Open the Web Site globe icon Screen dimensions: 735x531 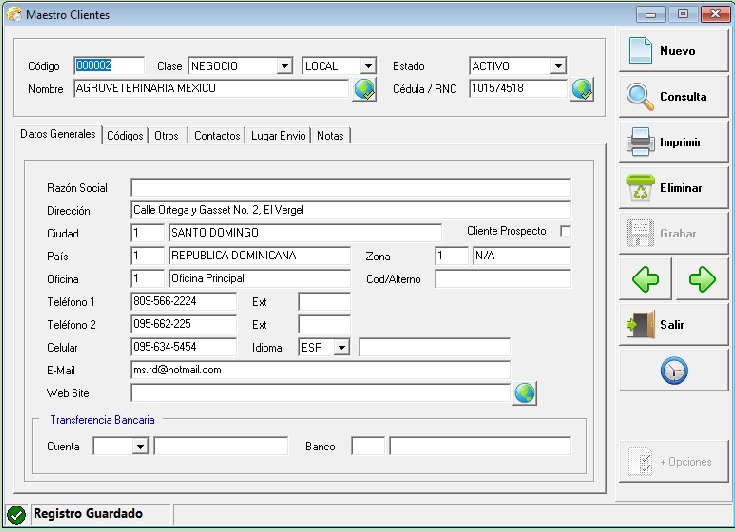pos(525,393)
